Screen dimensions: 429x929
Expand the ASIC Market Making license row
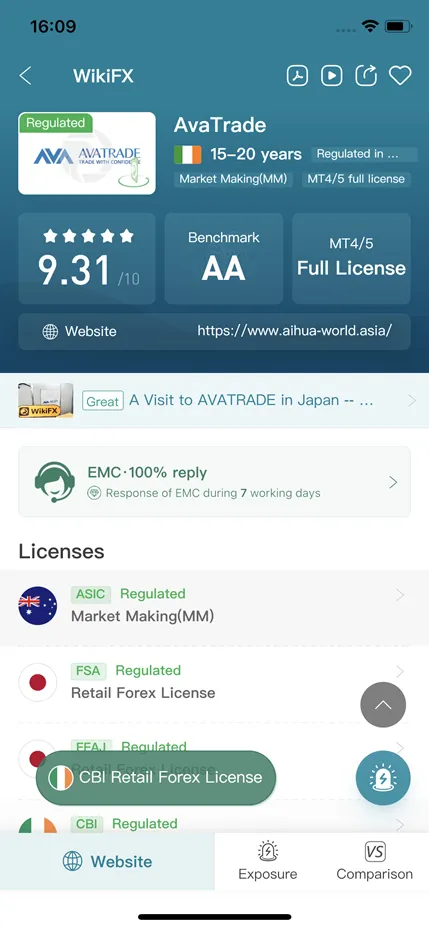(214, 607)
